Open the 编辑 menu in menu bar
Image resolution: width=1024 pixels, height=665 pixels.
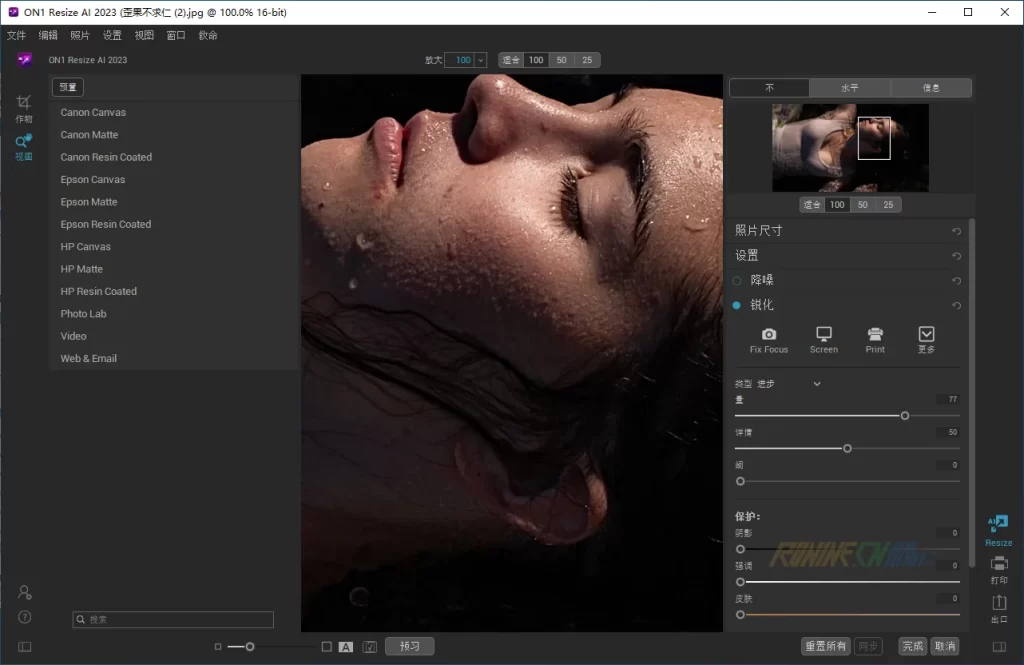(48, 35)
